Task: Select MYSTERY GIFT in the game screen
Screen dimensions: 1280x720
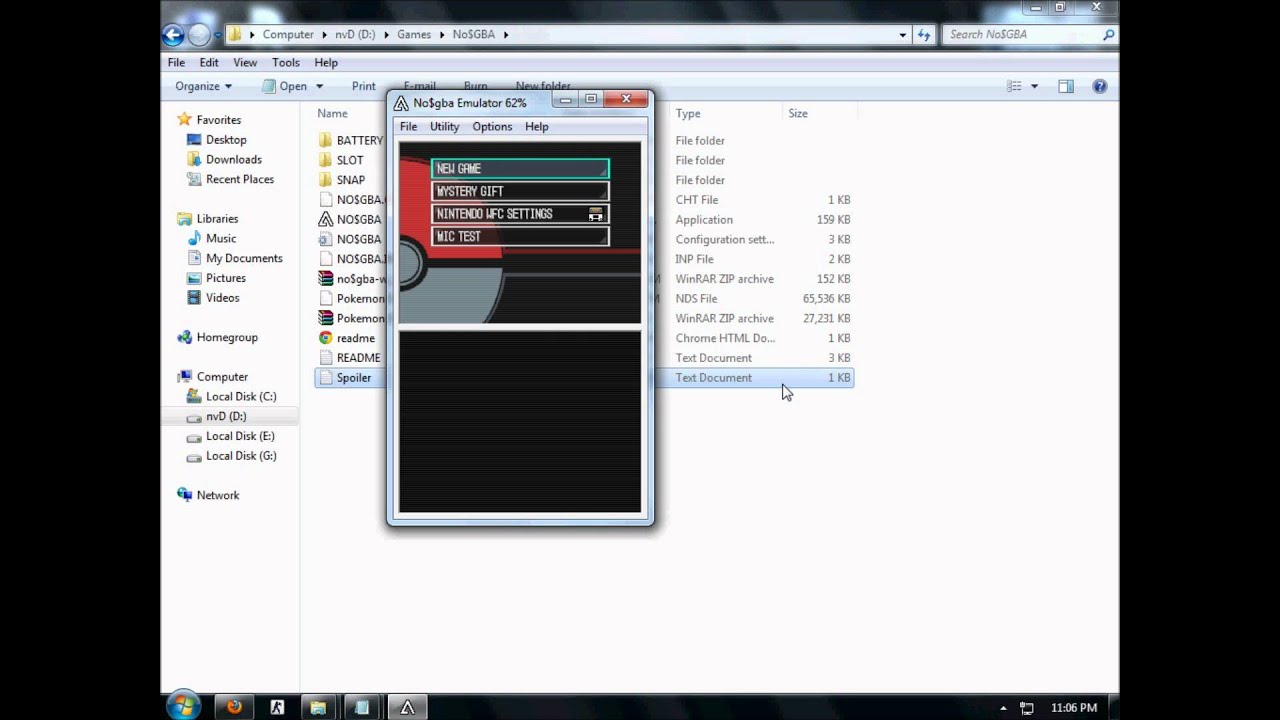Action: click(520, 191)
